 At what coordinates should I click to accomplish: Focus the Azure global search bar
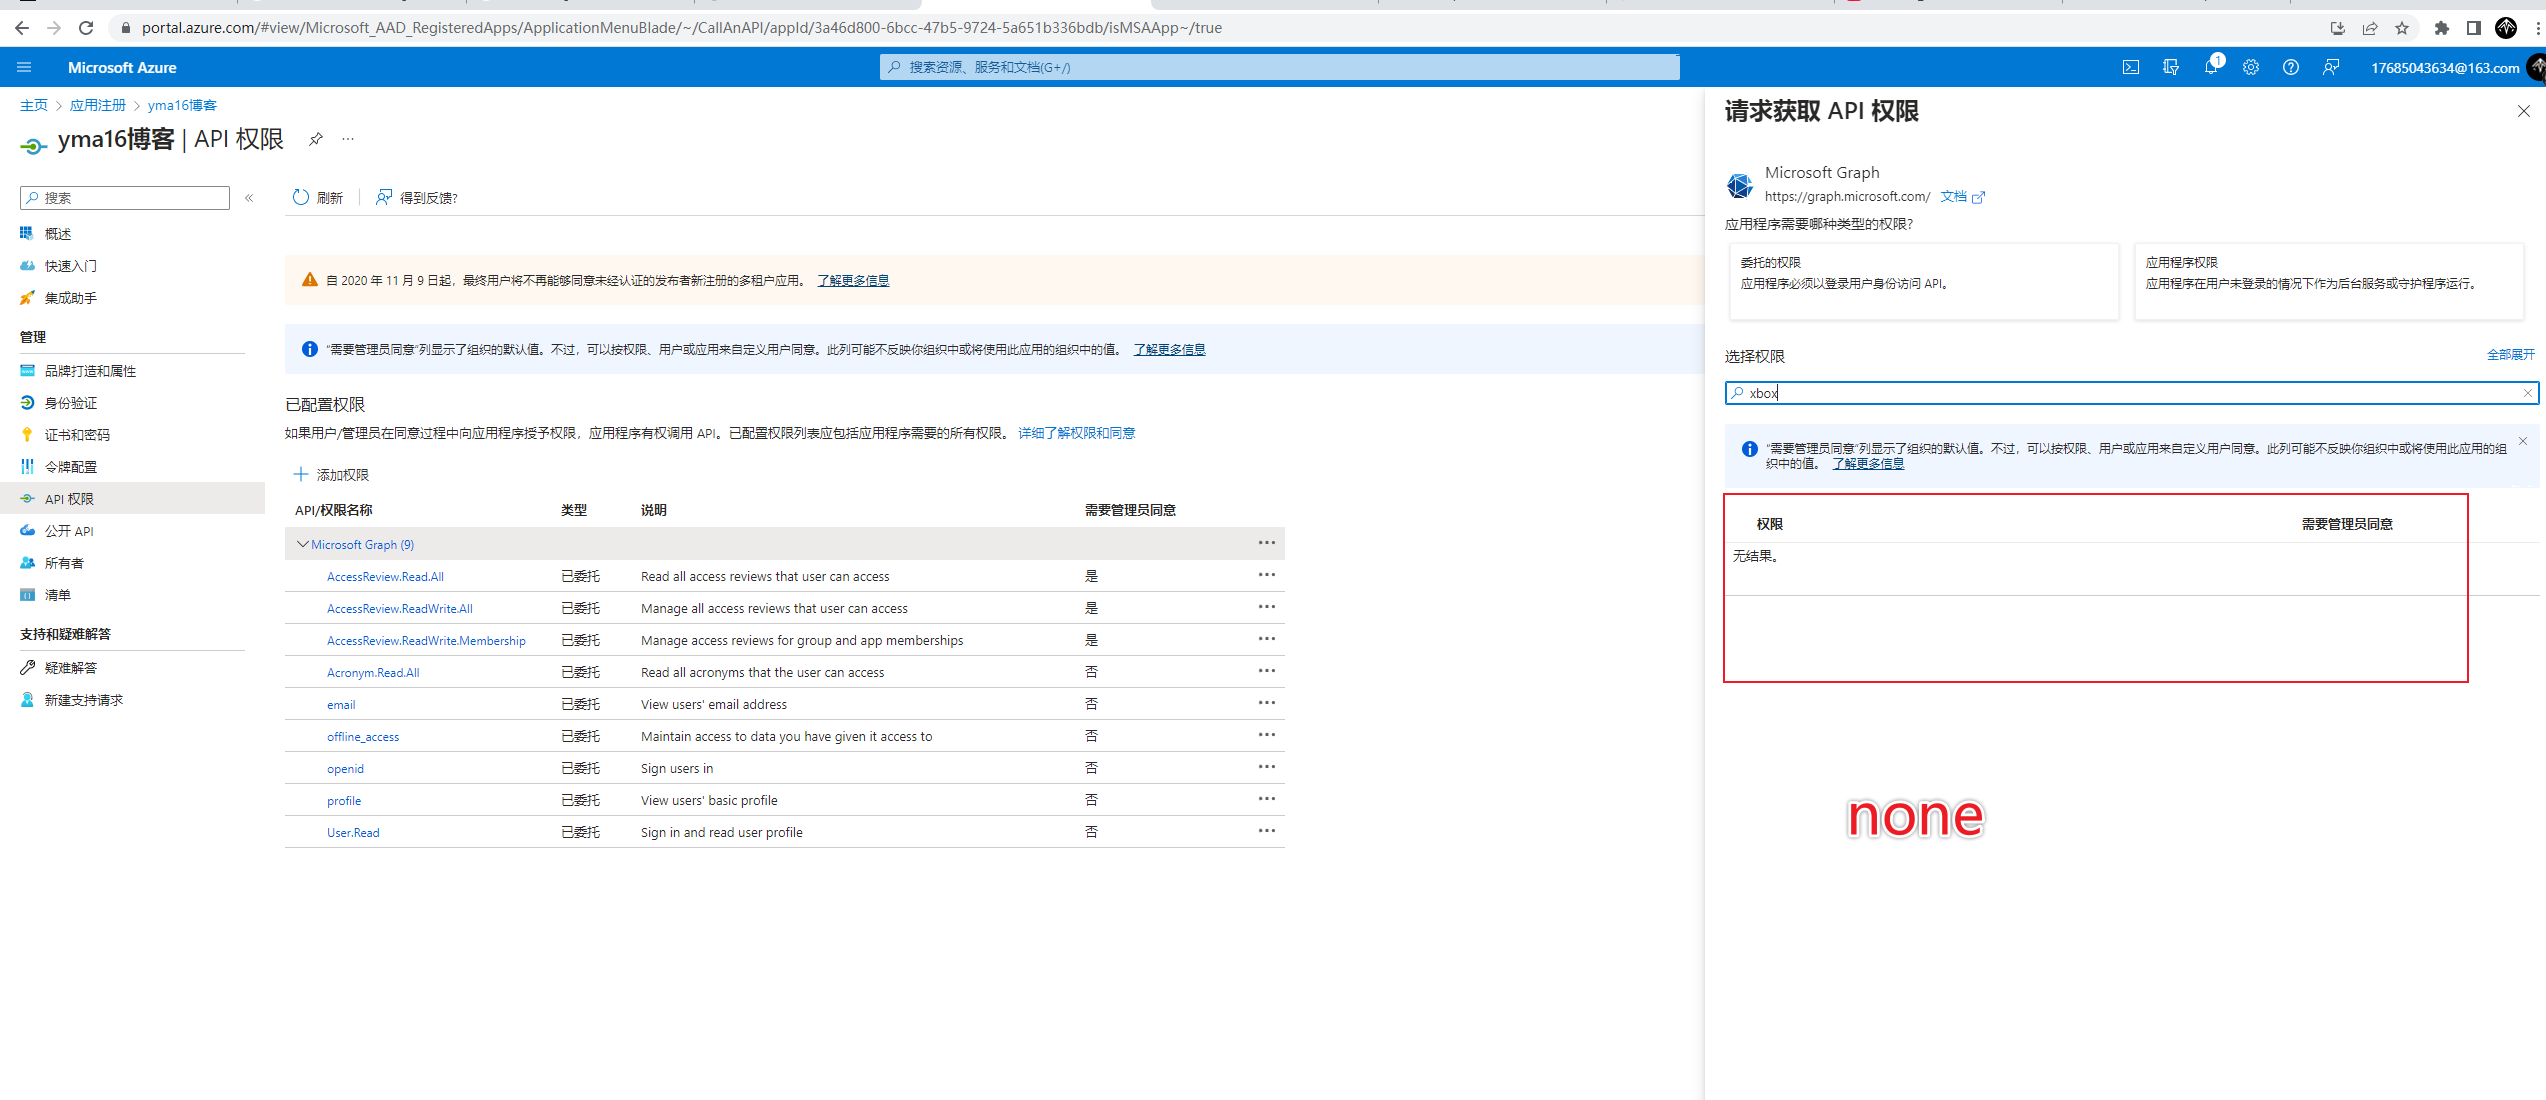1280,67
